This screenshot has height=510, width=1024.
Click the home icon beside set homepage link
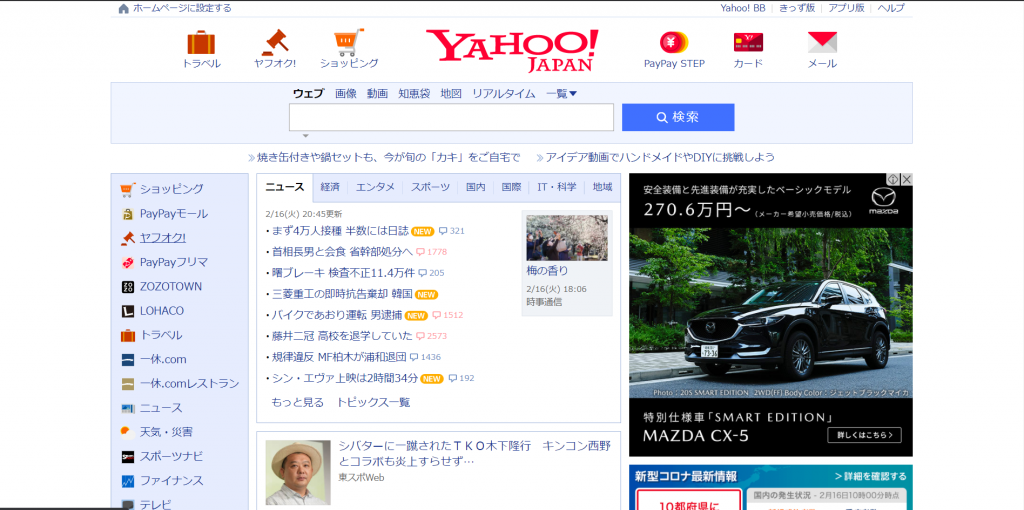pos(123,8)
